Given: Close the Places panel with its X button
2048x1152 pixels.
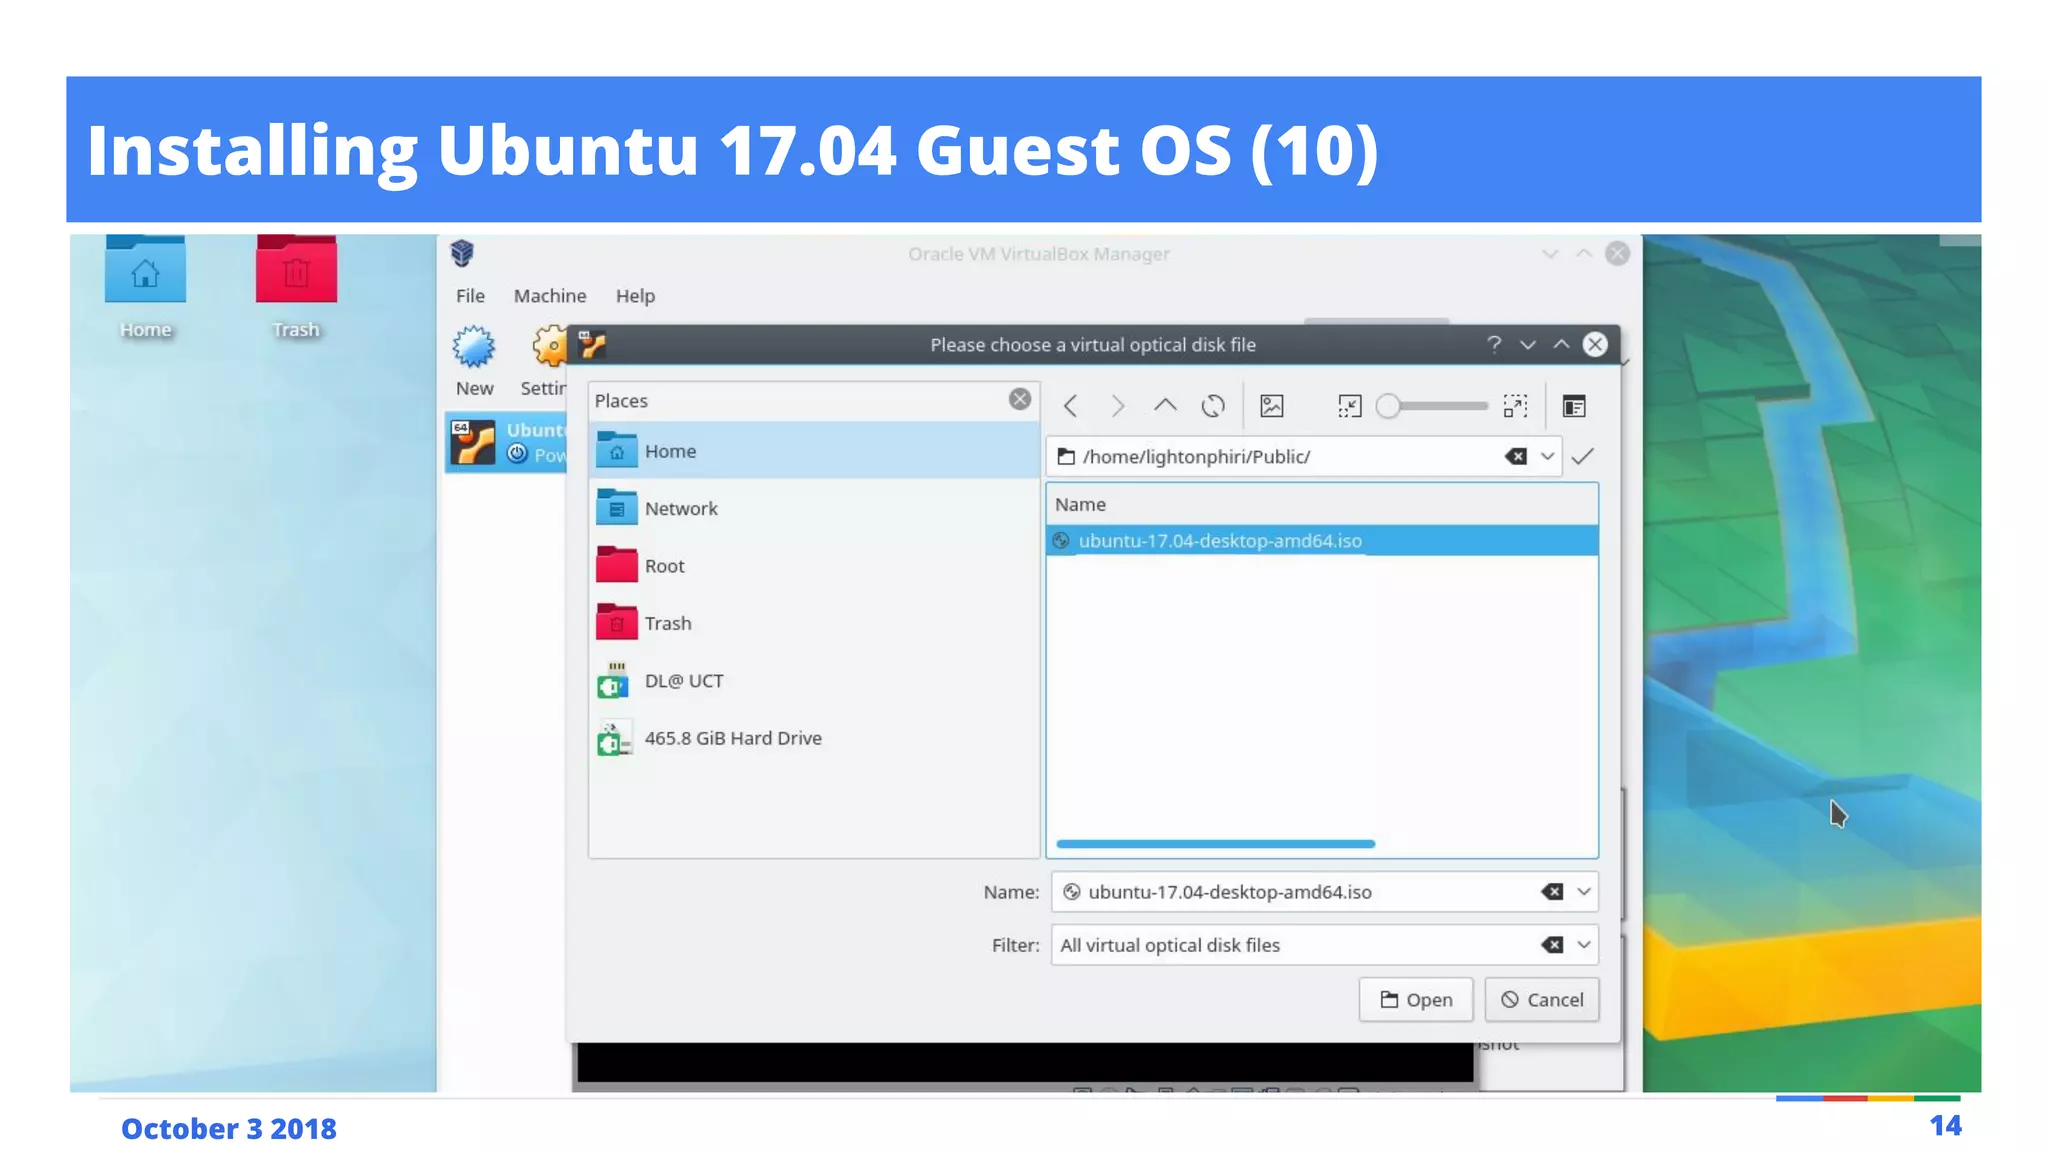Looking at the screenshot, I should tap(1019, 400).
